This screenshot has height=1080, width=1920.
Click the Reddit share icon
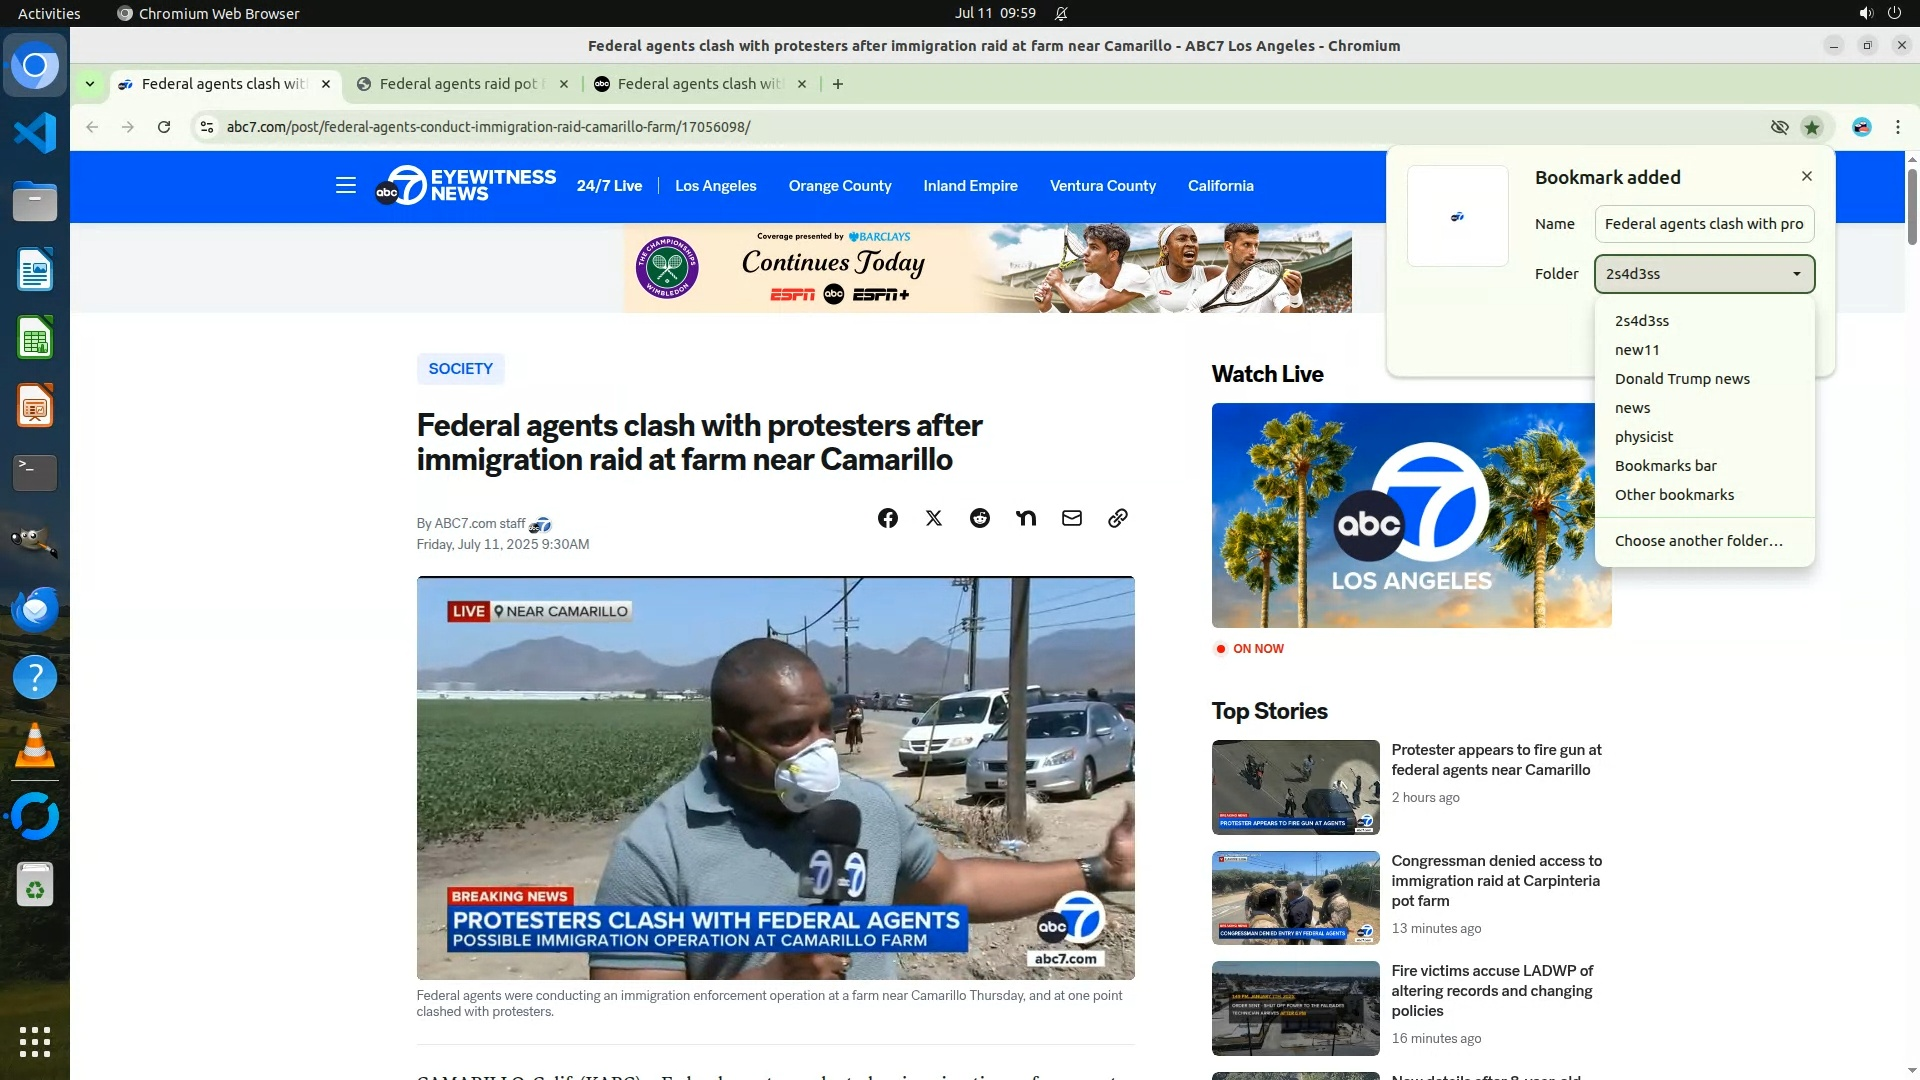click(979, 518)
